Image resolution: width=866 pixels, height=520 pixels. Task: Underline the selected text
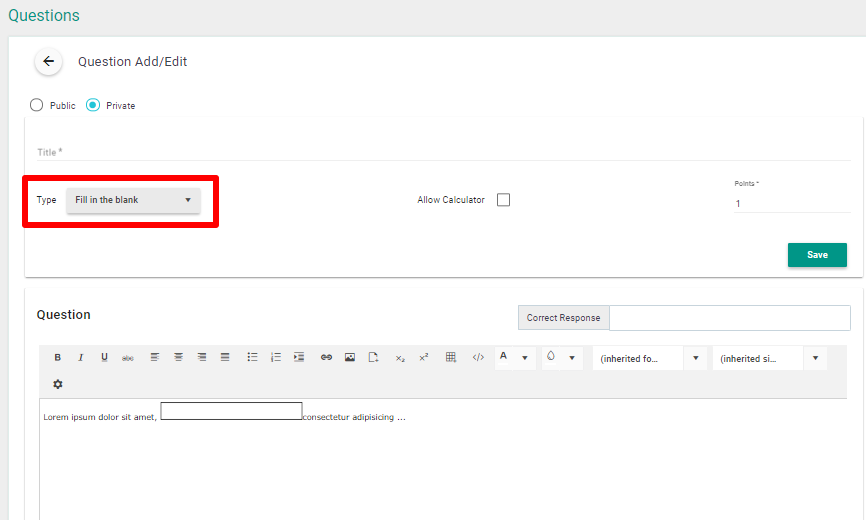104,358
